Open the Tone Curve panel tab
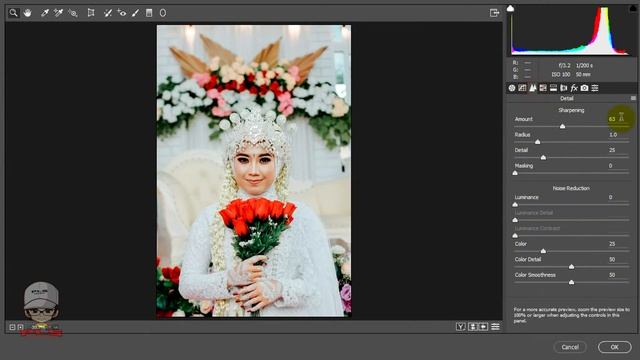This screenshot has width=640, height=360. [x=522, y=88]
